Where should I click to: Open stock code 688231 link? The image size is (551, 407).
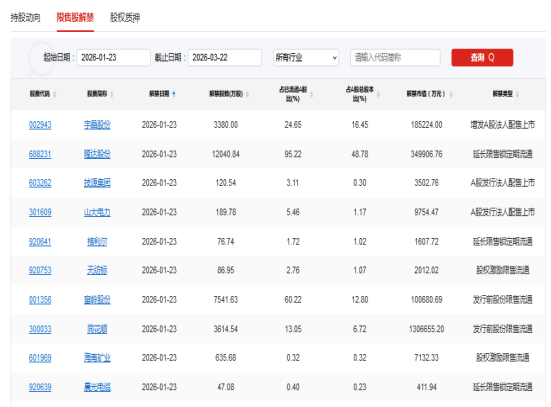(x=40, y=154)
